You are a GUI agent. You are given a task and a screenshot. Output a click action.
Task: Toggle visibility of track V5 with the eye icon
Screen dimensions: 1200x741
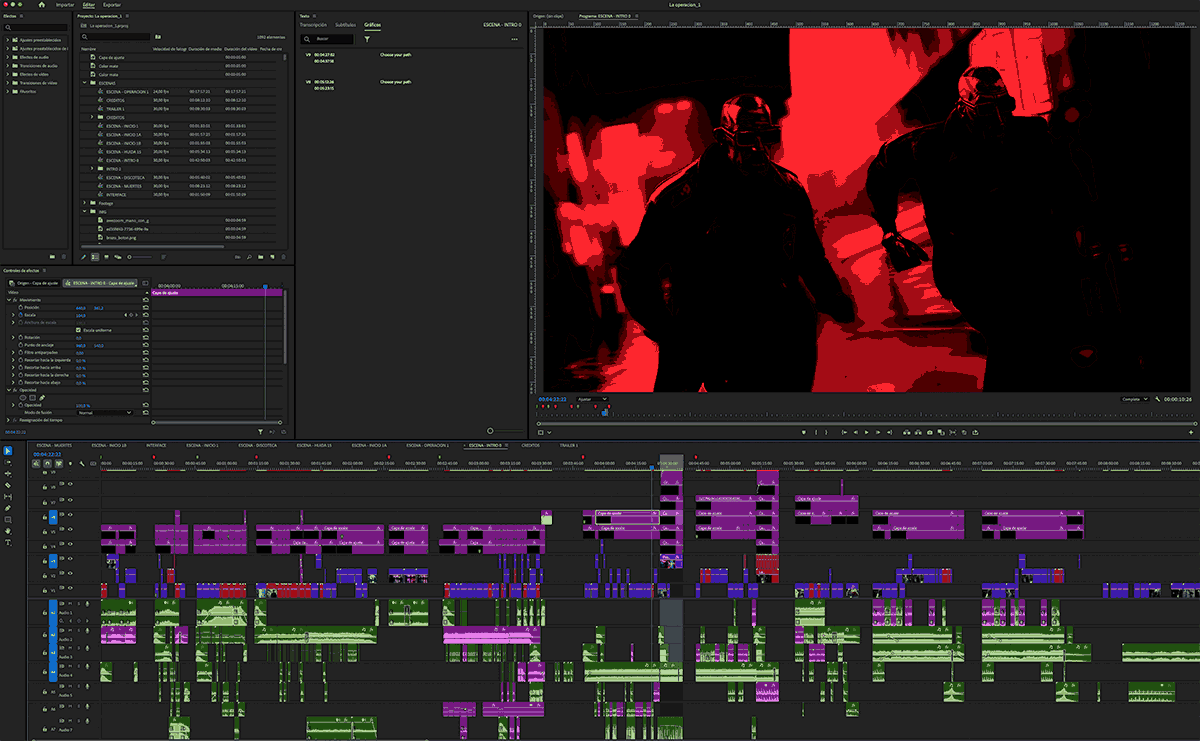tap(70, 530)
